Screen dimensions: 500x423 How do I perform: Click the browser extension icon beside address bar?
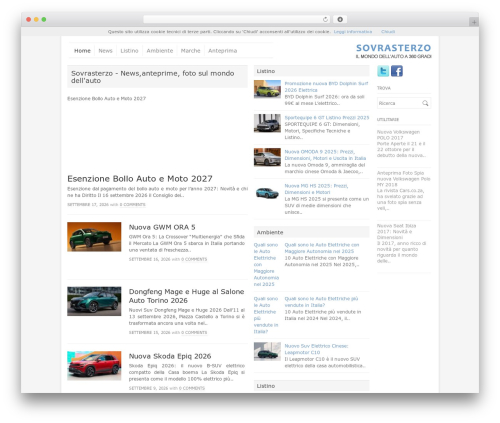(340, 19)
